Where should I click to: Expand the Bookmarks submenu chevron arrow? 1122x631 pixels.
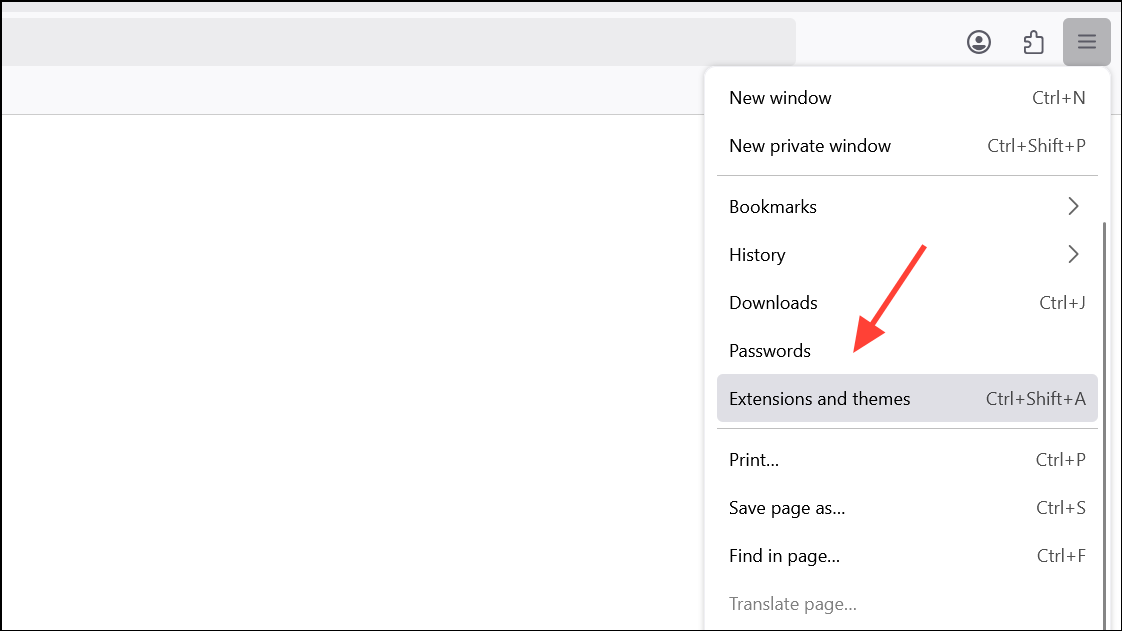point(1073,207)
